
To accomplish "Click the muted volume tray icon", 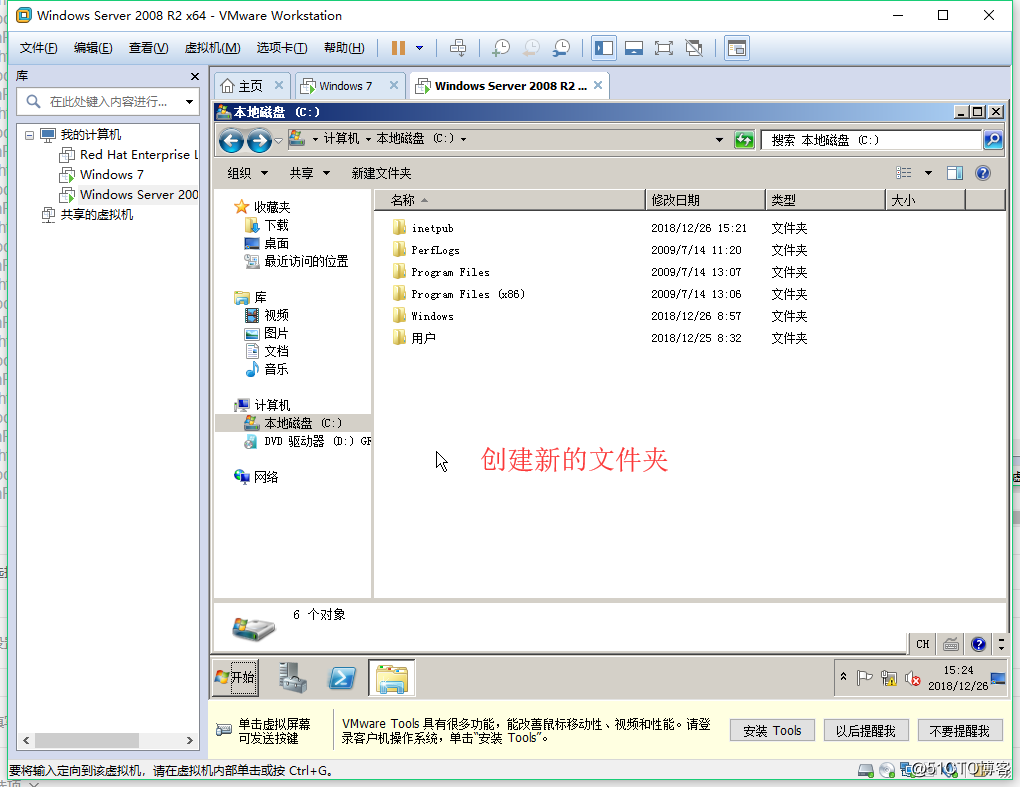I will click(912, 678).
